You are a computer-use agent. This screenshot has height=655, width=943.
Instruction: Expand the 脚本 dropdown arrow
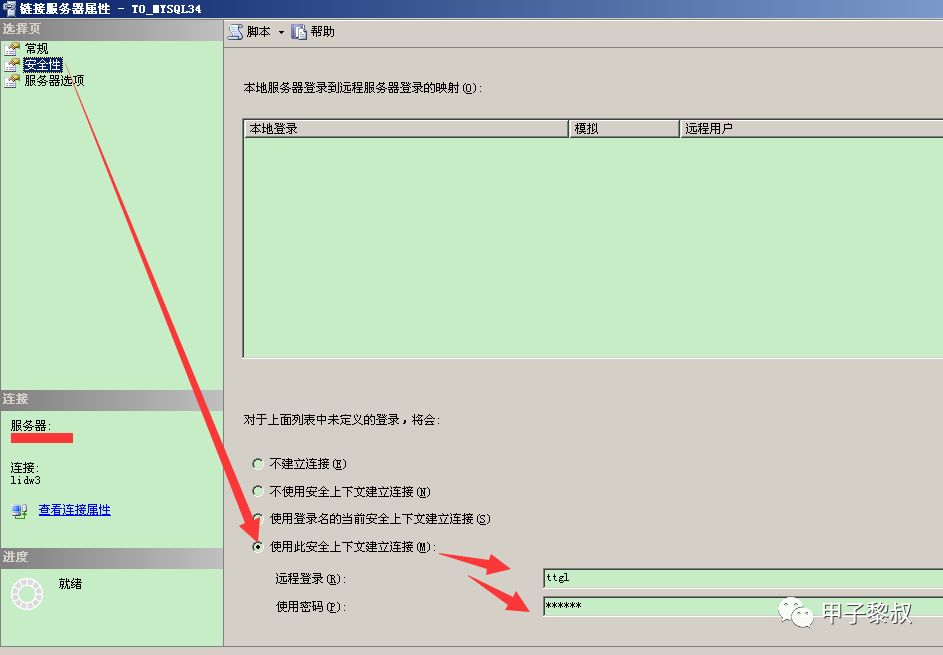pyautogui.click(x=281, y=32)
